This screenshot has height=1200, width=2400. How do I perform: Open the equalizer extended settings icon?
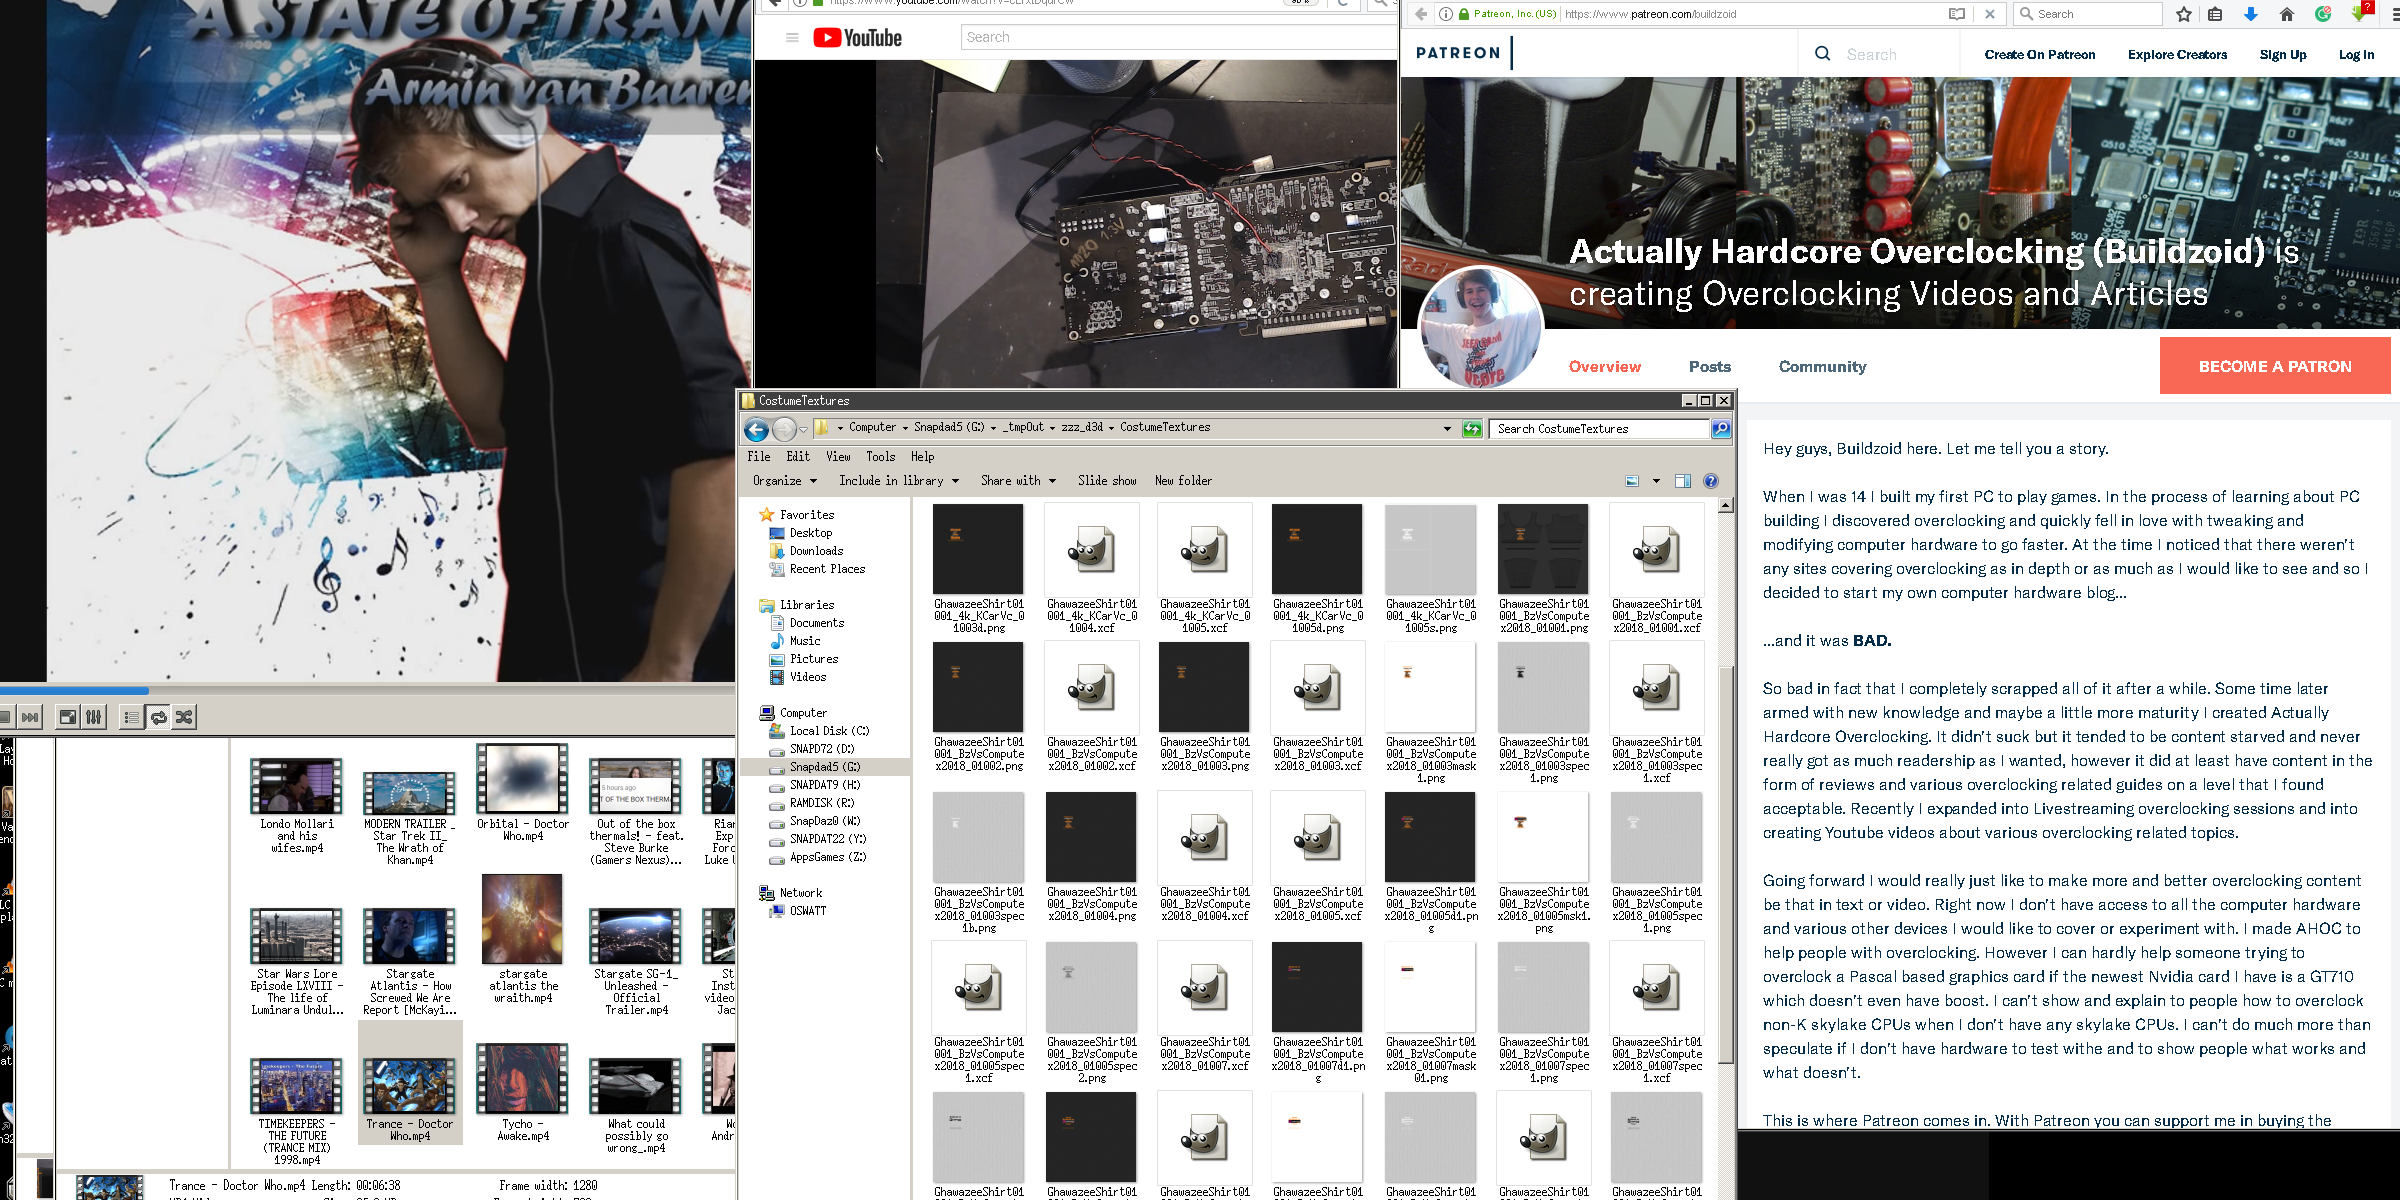tap(93, 717)
